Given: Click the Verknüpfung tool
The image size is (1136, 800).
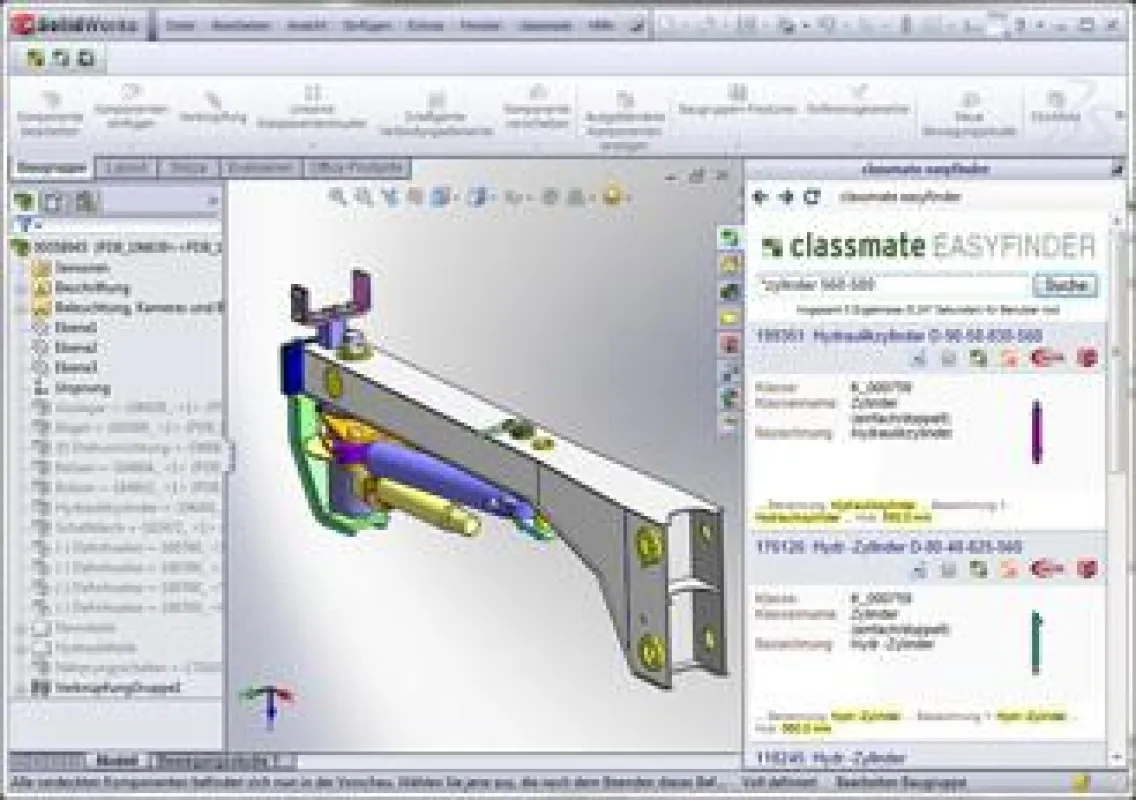Looking at the screenshot, I should (x=213, y=107).
